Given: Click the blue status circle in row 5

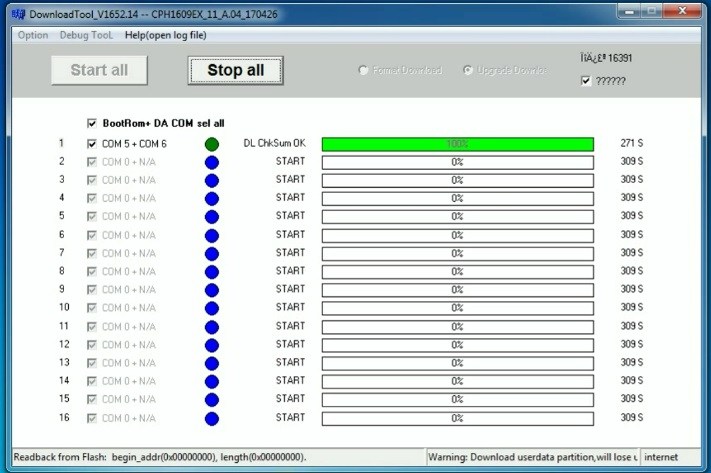Looking at the screenshot, I should pos(211,217).
